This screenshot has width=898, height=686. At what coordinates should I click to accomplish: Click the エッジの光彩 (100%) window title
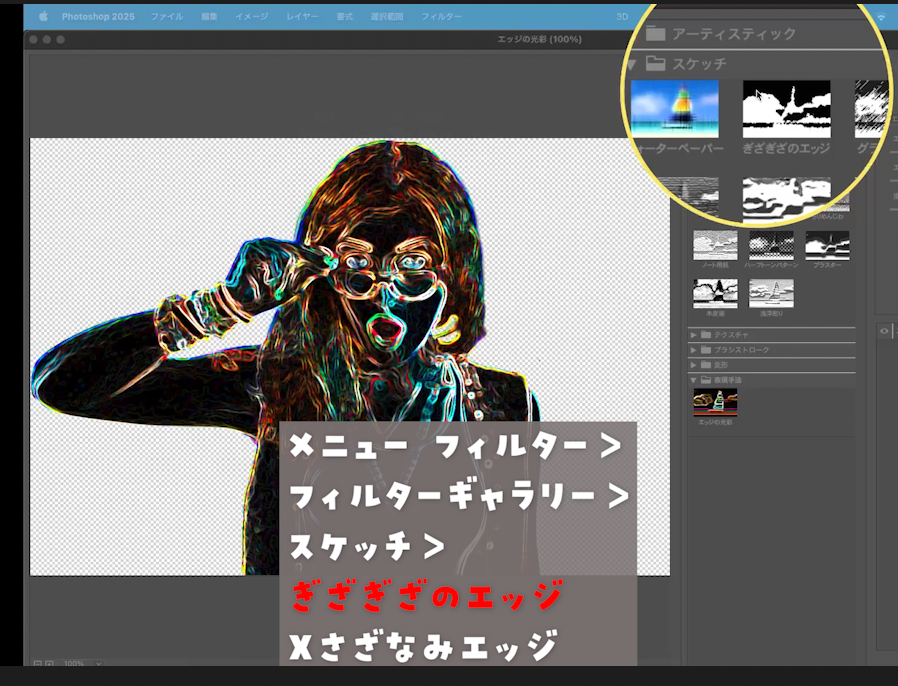[539, 39]
